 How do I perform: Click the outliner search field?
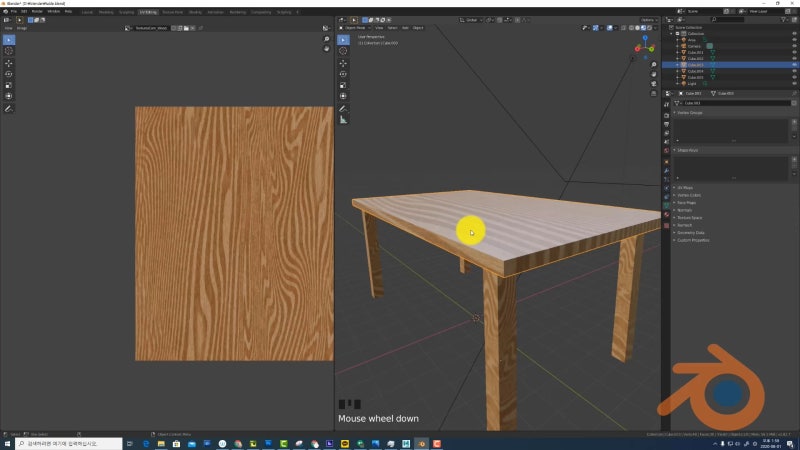[729, 19]
